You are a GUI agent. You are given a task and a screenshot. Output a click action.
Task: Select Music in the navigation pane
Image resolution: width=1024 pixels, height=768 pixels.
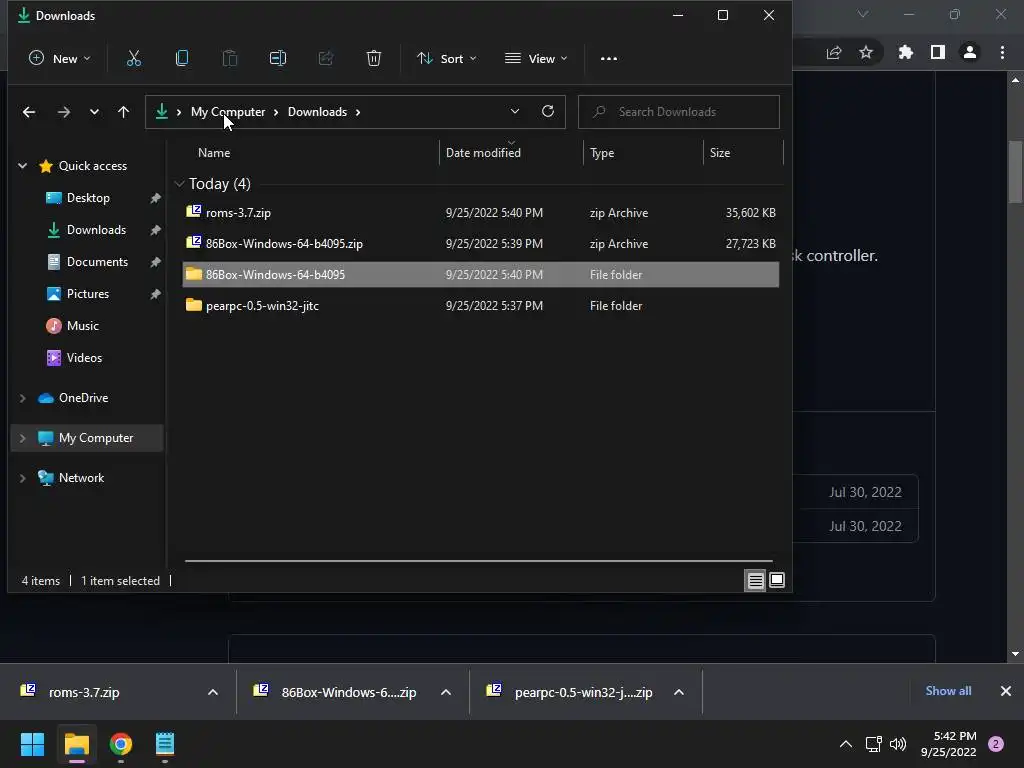(83, 326)
